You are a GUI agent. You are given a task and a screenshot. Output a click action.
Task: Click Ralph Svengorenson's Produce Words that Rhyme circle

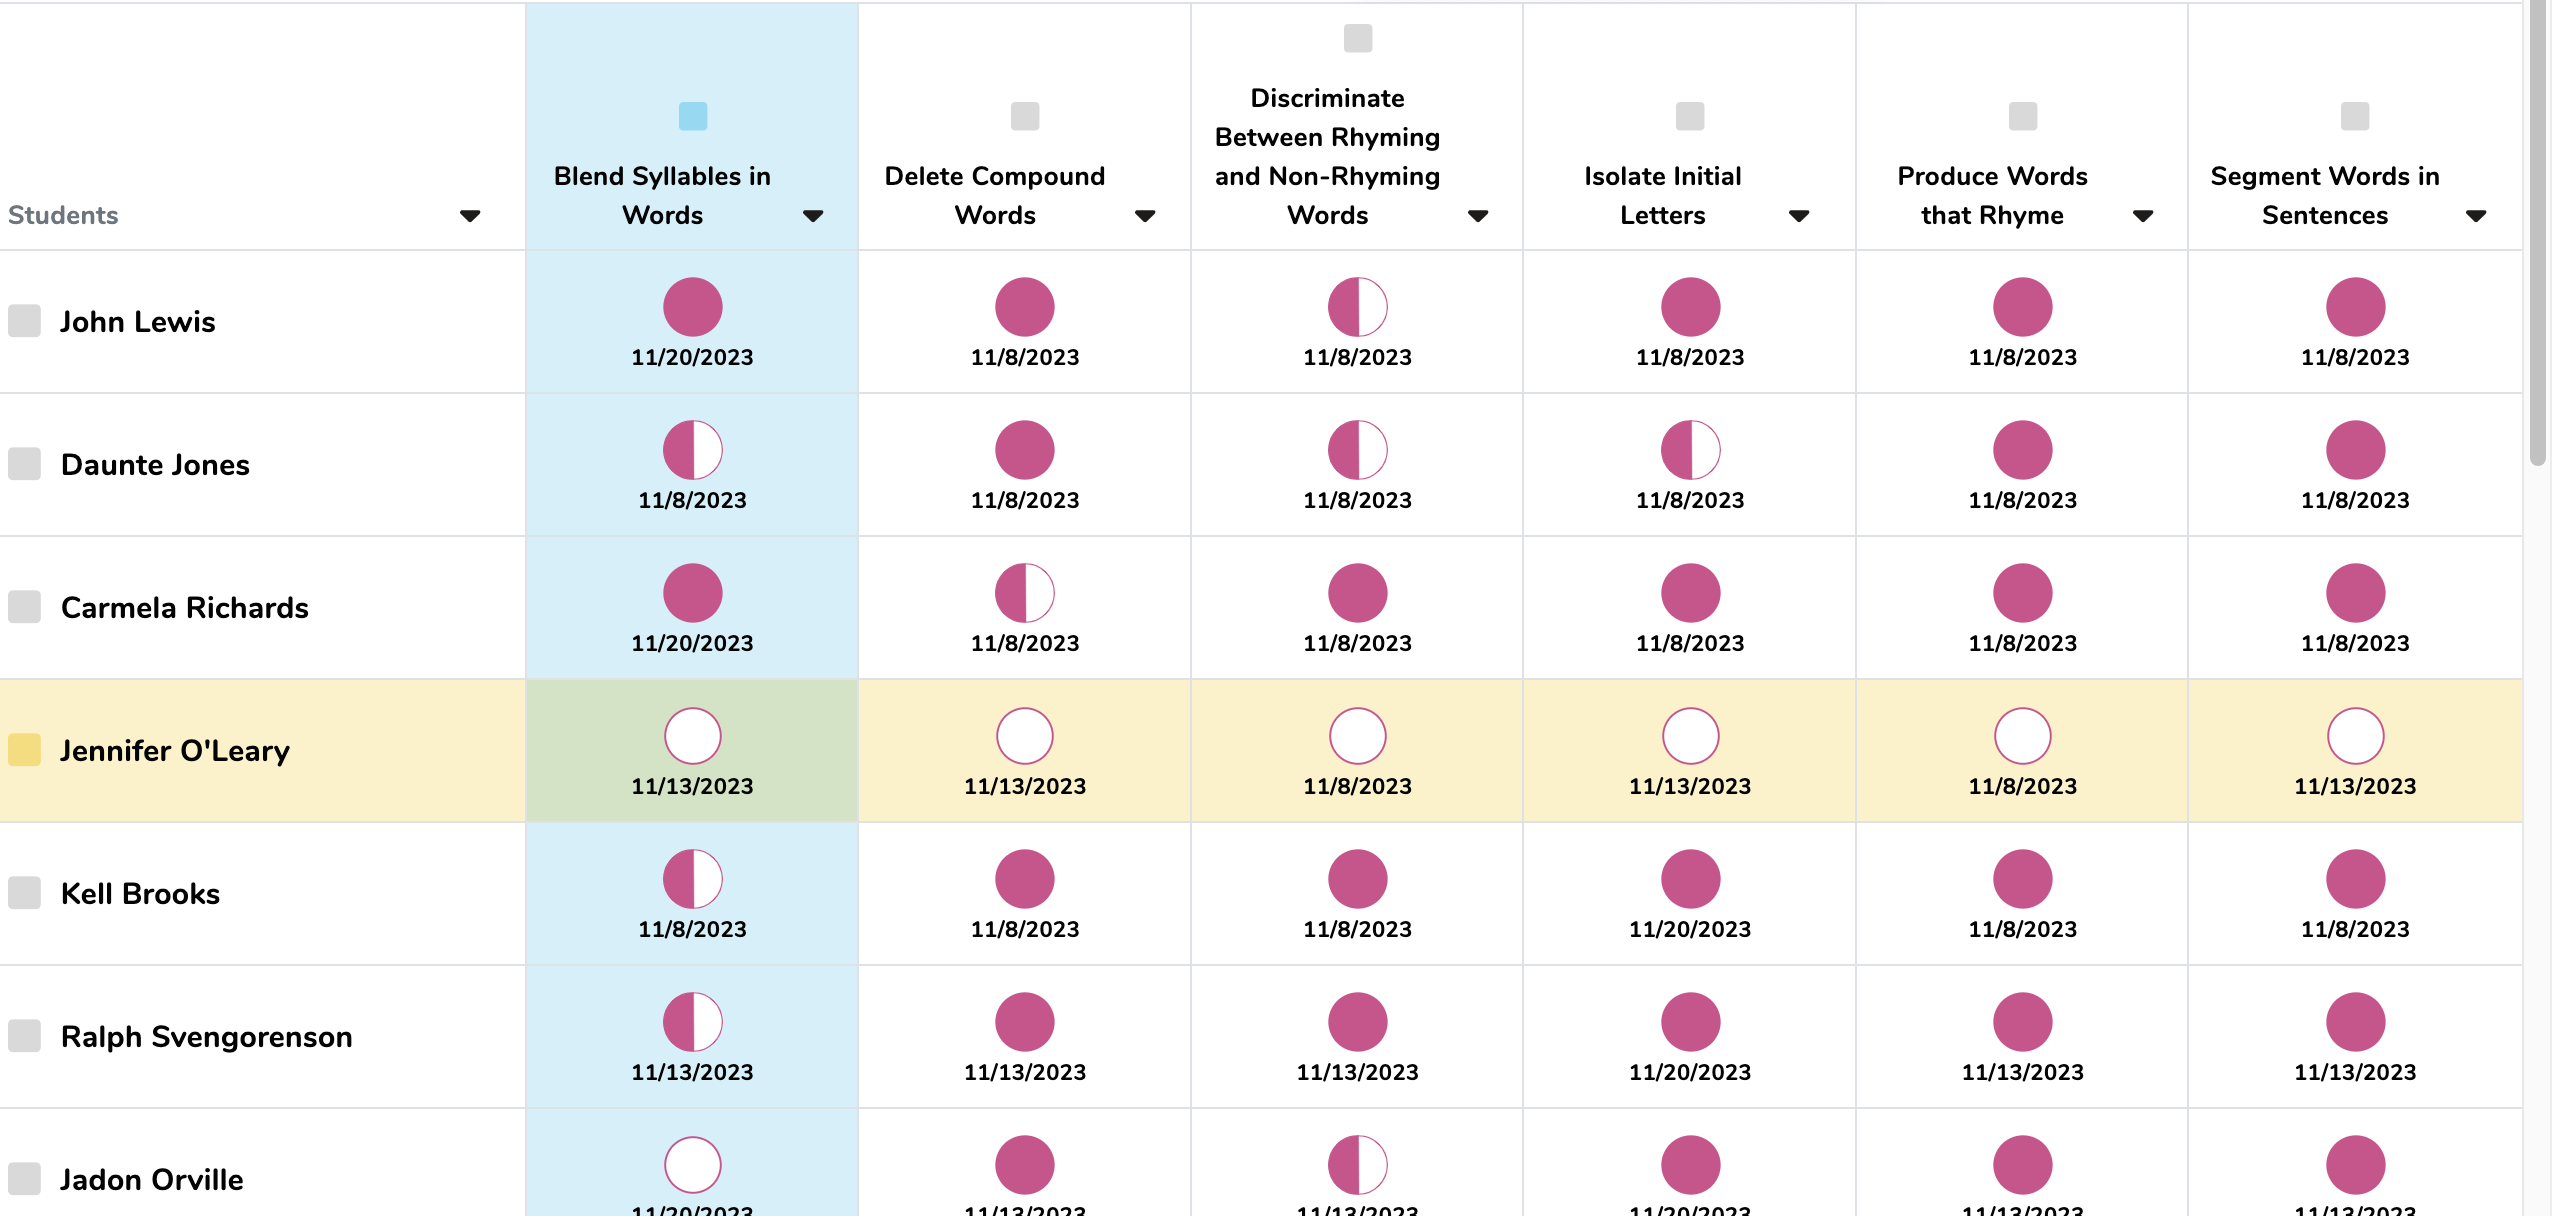click(2022, 1022)
